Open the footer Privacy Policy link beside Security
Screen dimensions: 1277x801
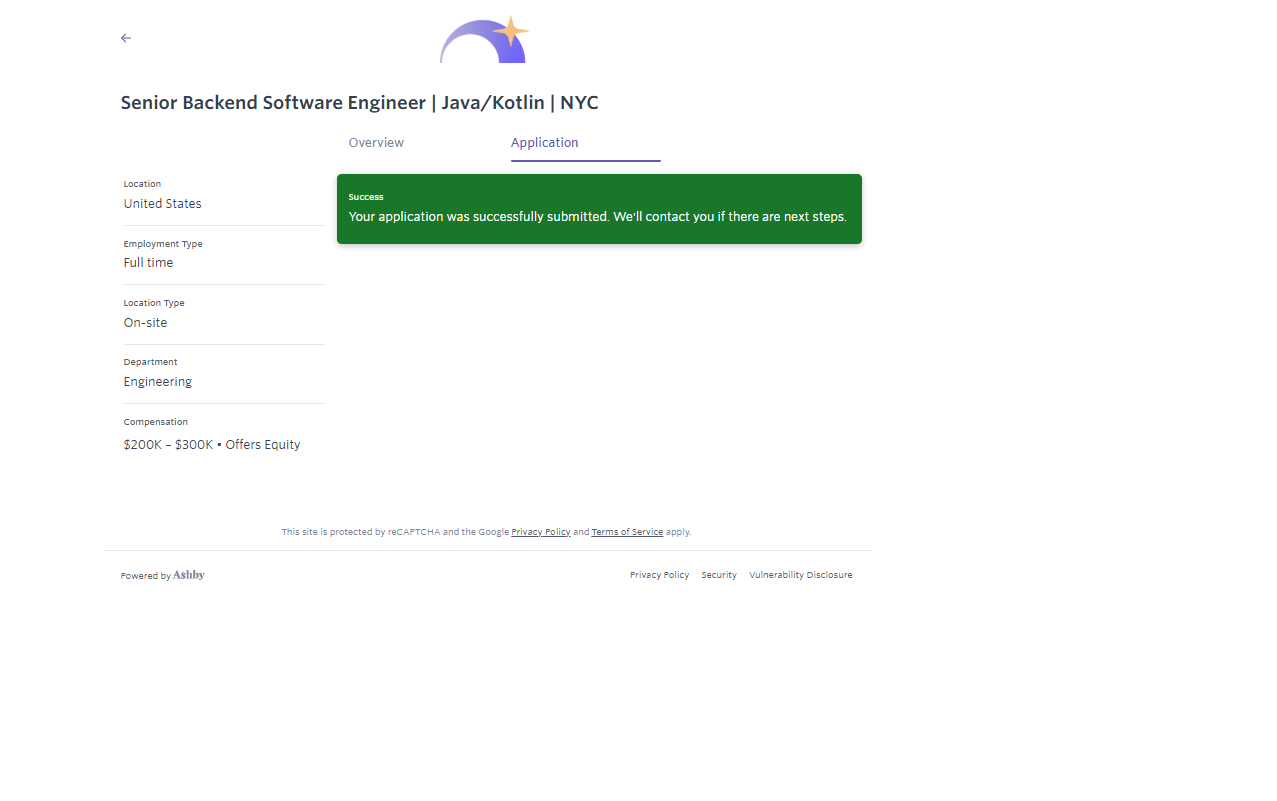[x=659, y=575]
